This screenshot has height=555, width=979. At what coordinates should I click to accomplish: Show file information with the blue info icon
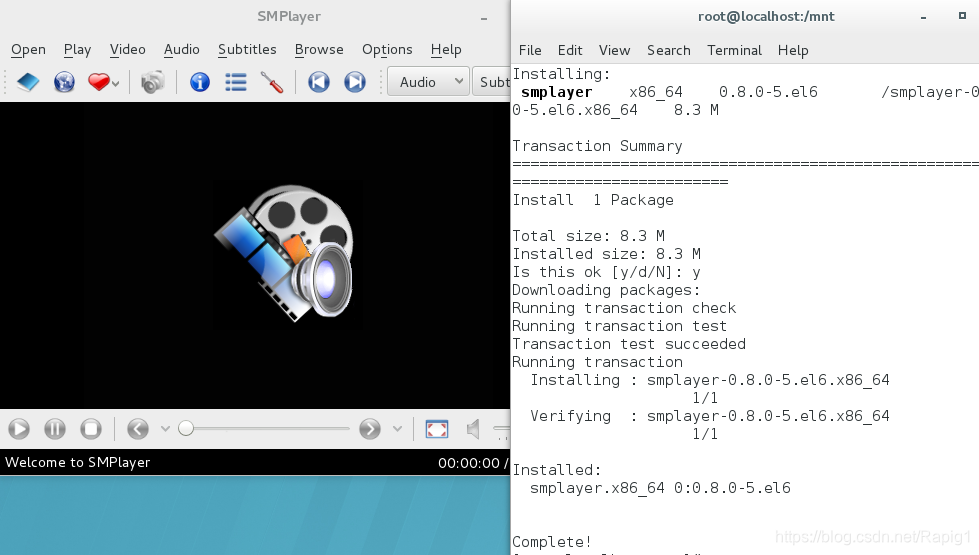tap(200, 82)
